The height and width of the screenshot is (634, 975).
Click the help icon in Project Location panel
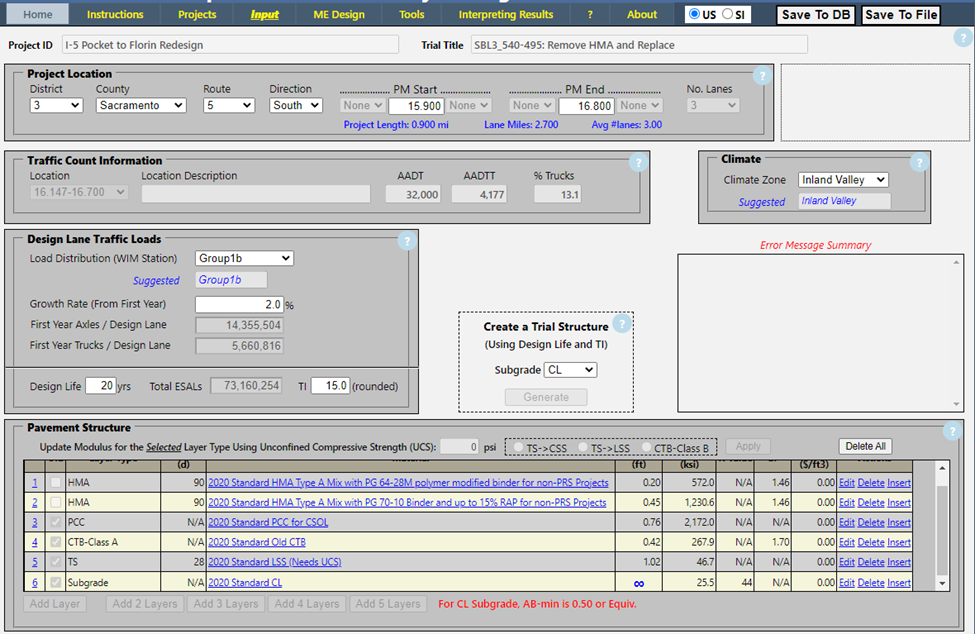[x=761, y=77]
